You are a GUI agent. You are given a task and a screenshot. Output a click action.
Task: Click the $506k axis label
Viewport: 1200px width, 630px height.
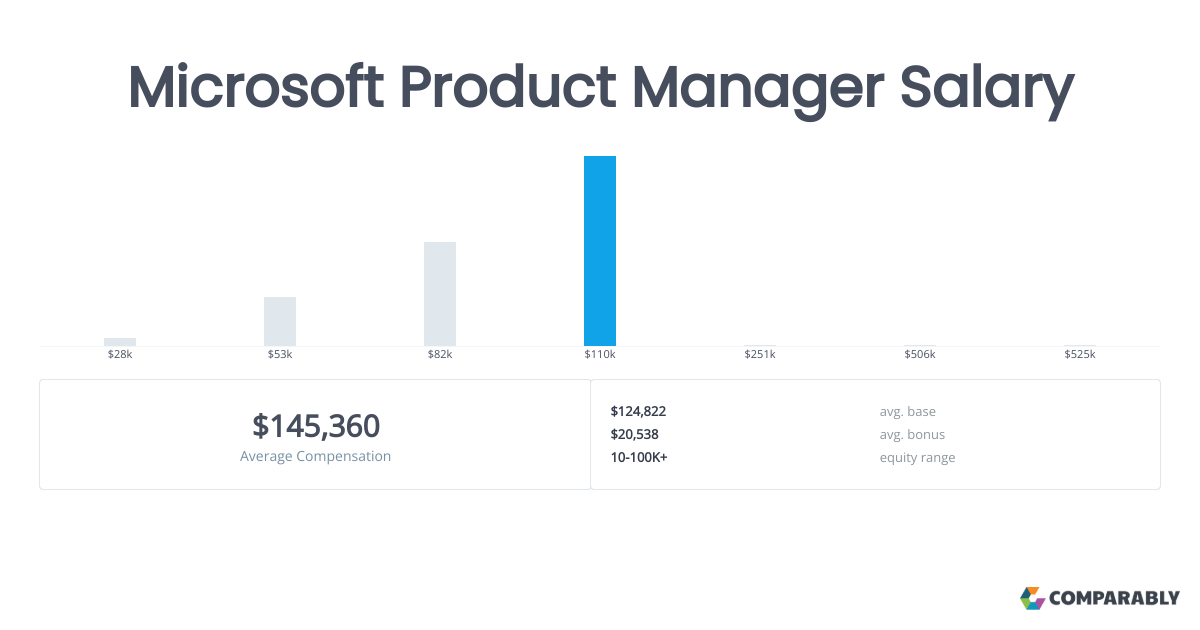pyautogui.click(x=920, y=355)
